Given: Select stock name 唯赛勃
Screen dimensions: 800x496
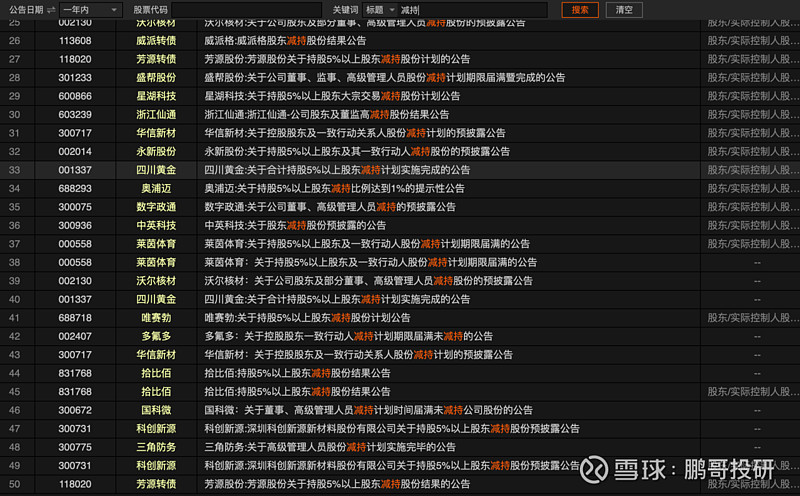Looking at the screenshot, I should click(156, 318).
